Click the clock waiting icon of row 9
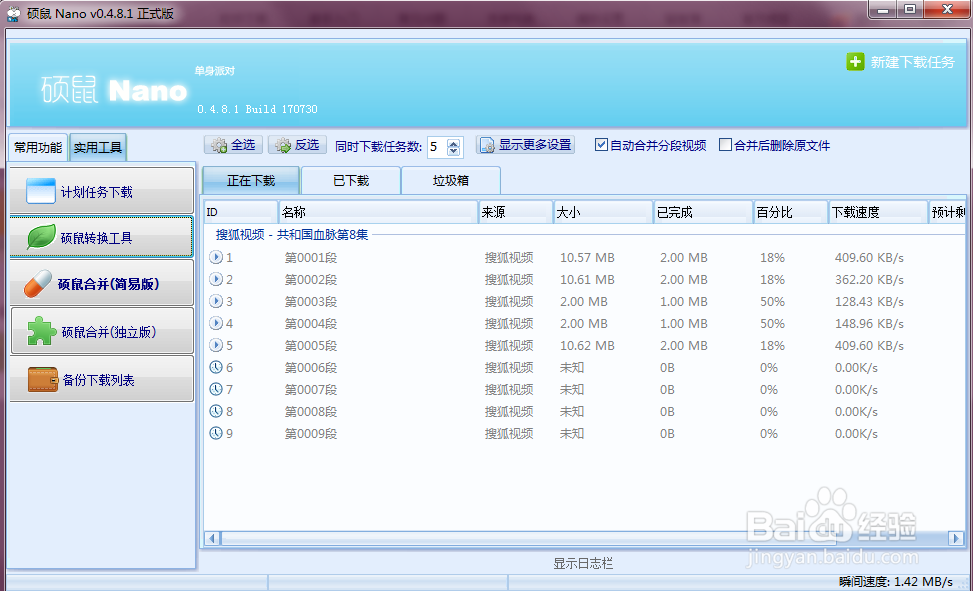Screen dimensions: 973x591 tap(215, 433)
